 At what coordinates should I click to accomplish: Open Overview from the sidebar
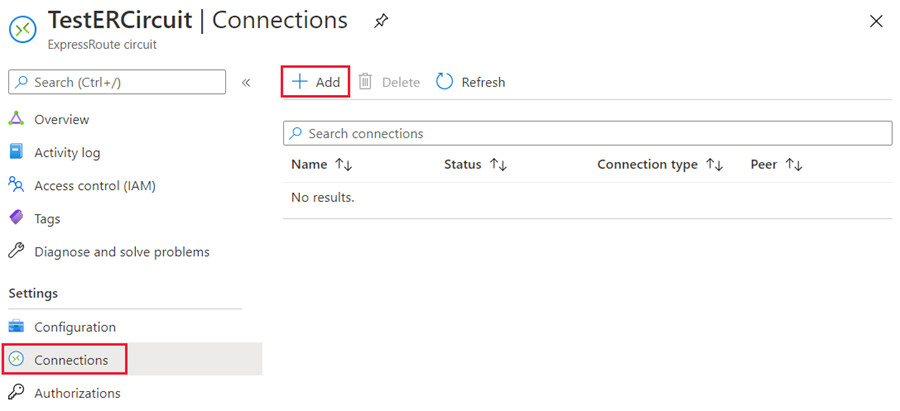point(61,119)
